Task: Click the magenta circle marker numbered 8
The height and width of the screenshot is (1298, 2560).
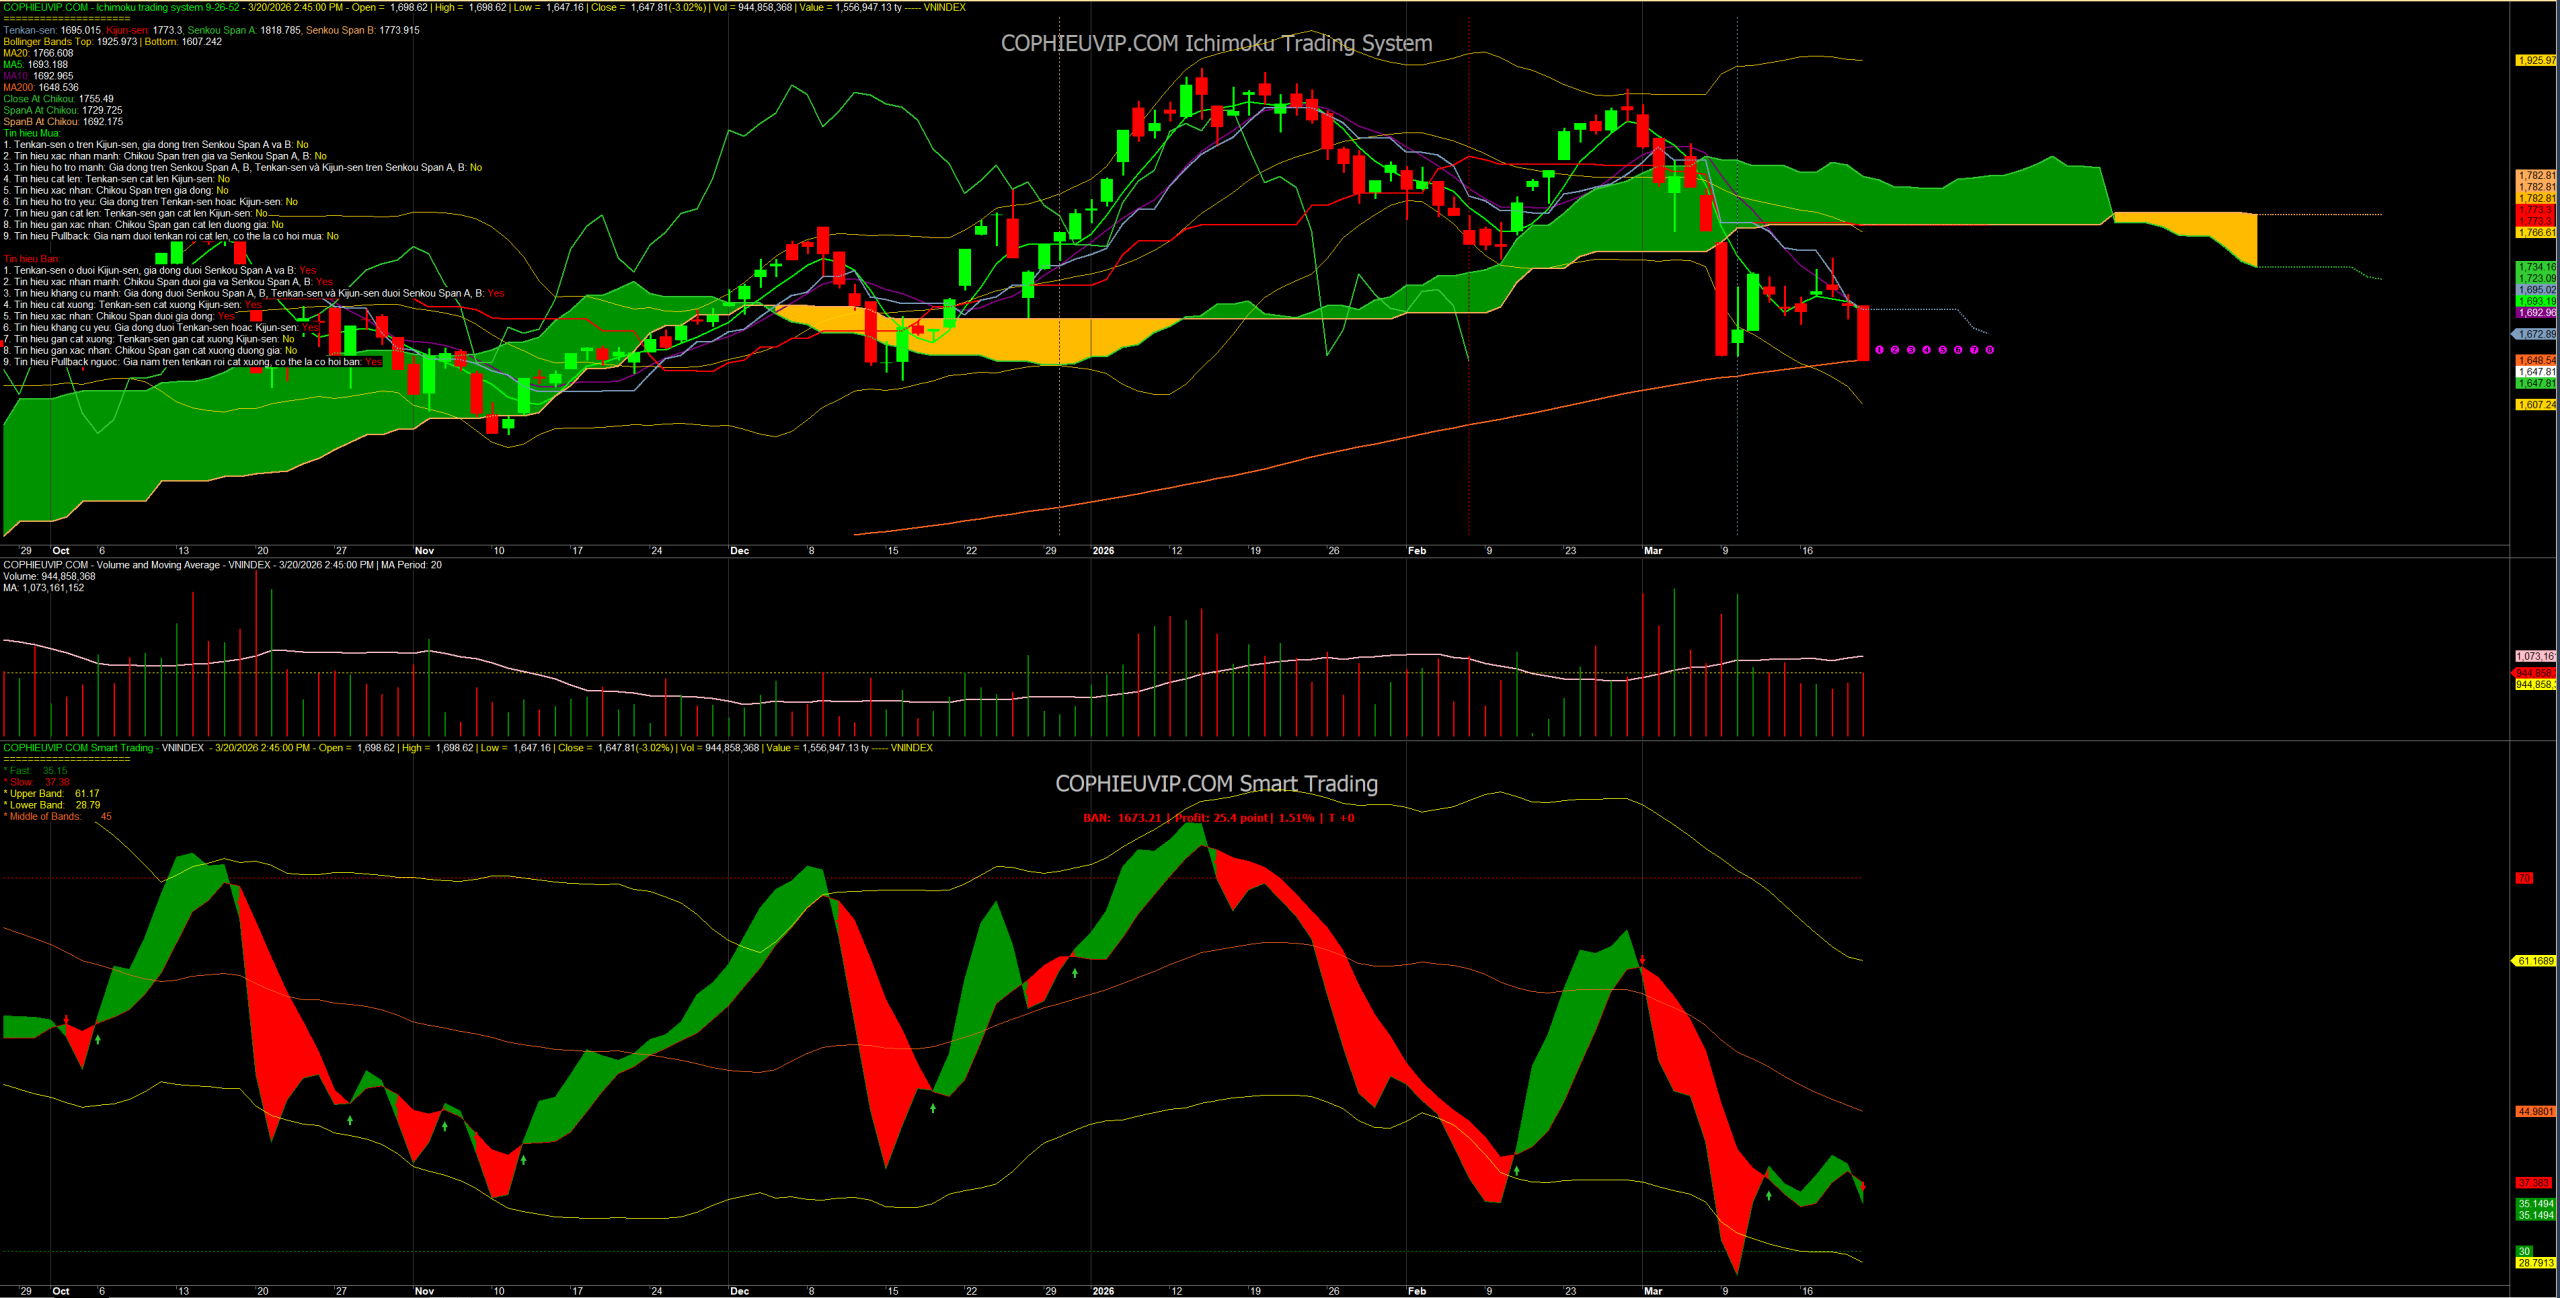Action: (x=1990, y=350)
